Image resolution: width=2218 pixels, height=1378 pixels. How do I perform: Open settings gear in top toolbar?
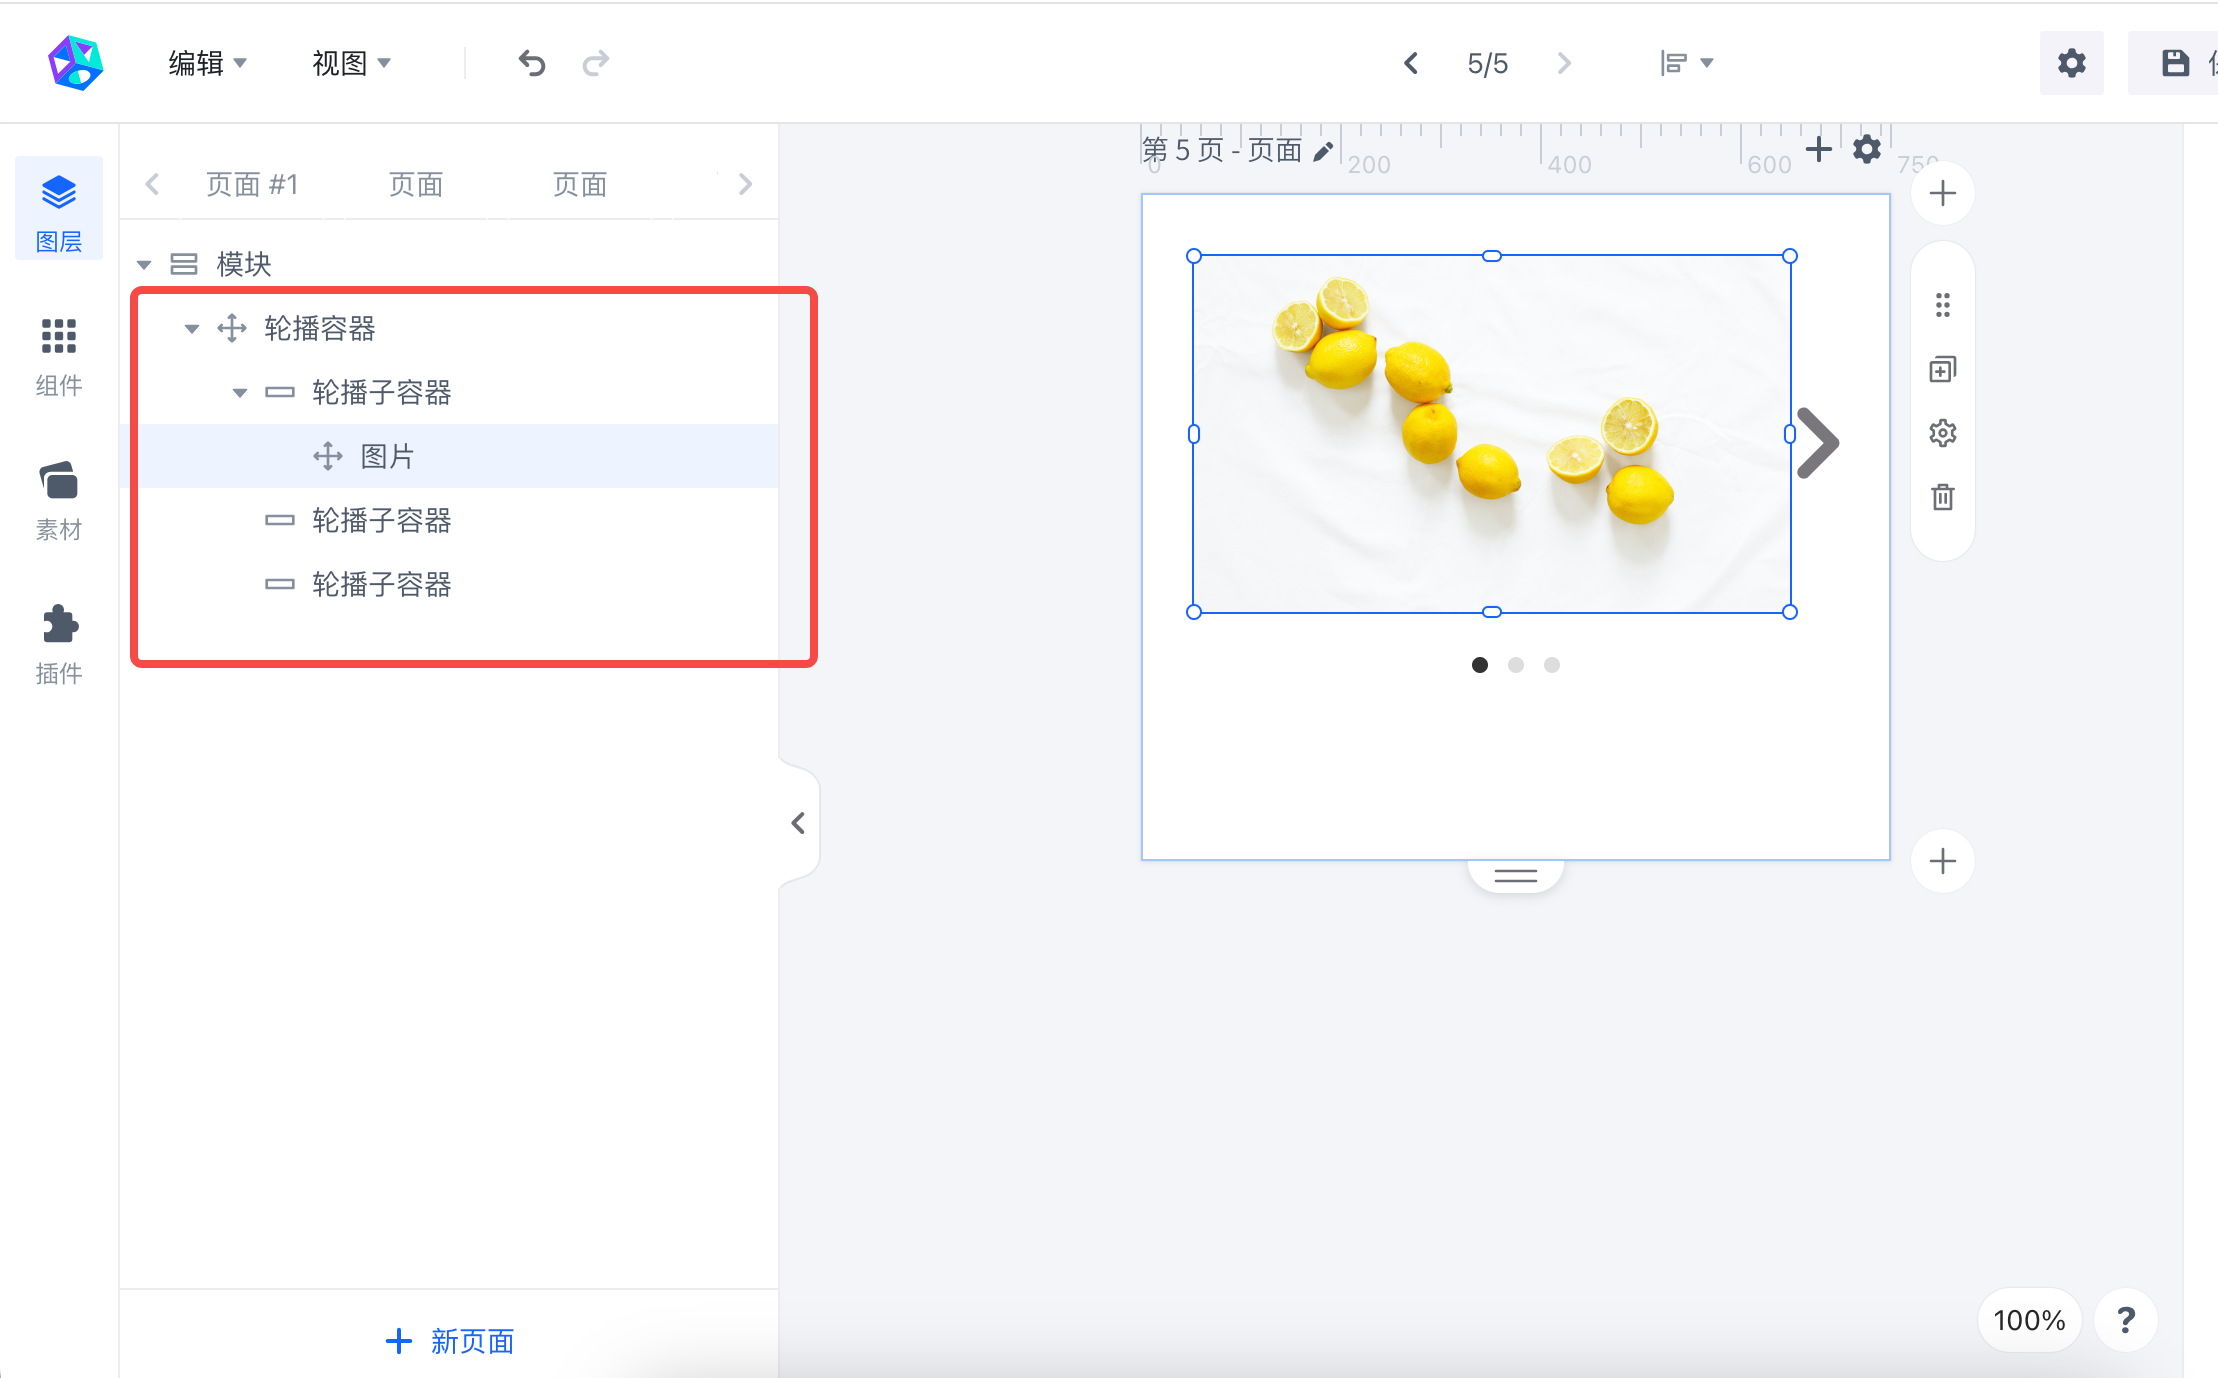[2071, 63]
